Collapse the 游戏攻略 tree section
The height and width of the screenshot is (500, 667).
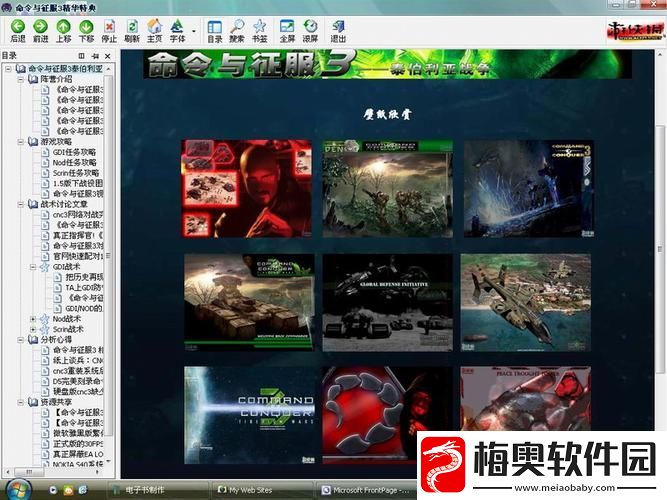point(20,142)
